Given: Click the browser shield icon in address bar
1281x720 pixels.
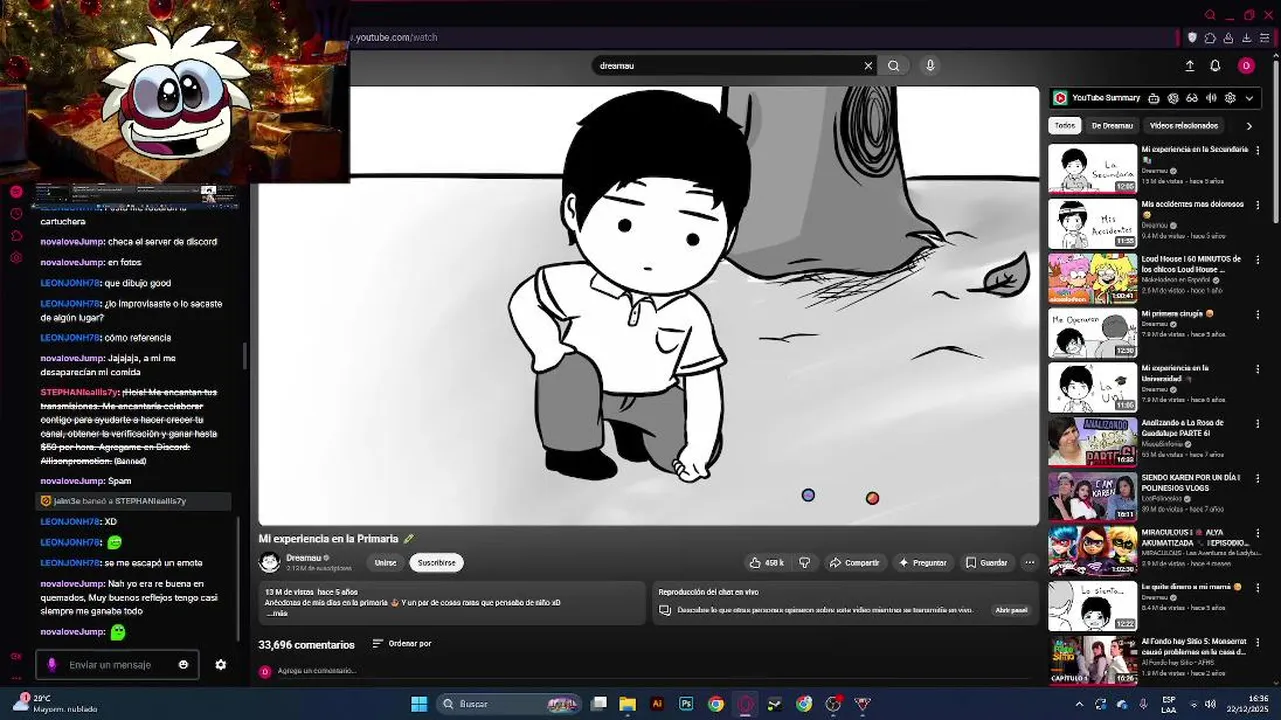Looking at the screenshot, I should [1192, 38].
